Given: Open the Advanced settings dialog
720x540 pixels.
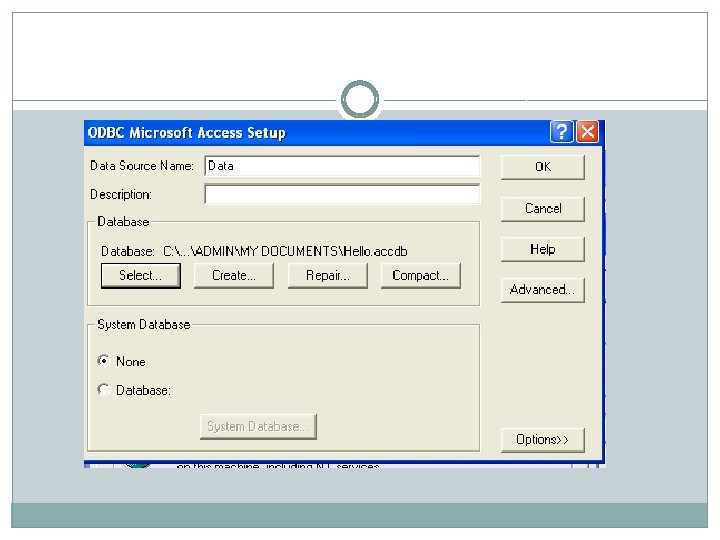Looking at the screenshot, I should point(542,290).
